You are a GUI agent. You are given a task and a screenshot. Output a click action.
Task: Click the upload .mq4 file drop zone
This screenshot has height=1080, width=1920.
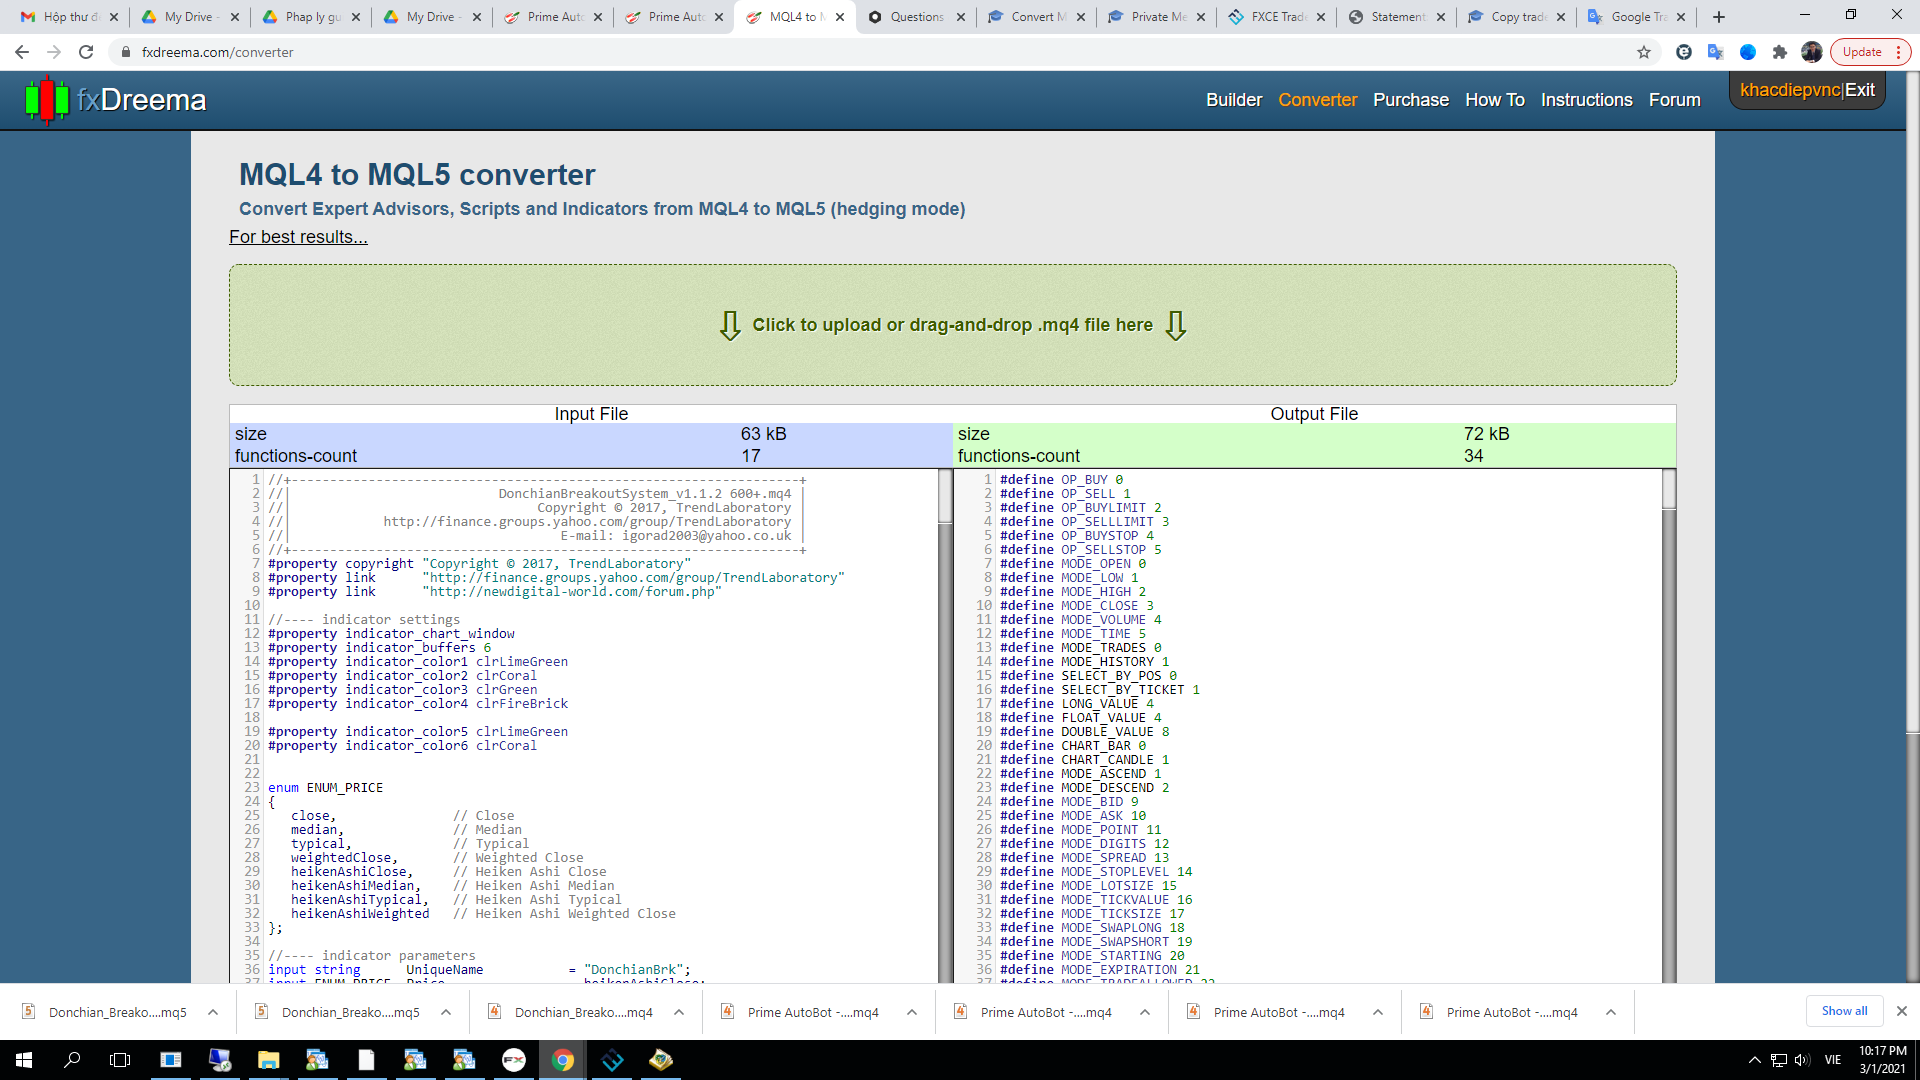[952, 325]
